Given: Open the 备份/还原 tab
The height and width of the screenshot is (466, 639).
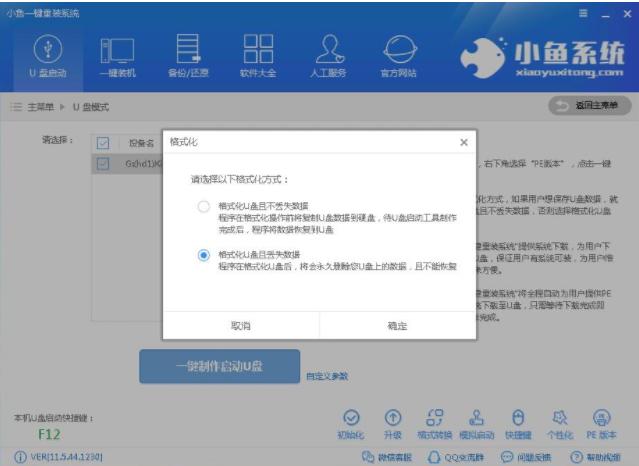Looking at the screenshot, I should [x=188, y=57].
